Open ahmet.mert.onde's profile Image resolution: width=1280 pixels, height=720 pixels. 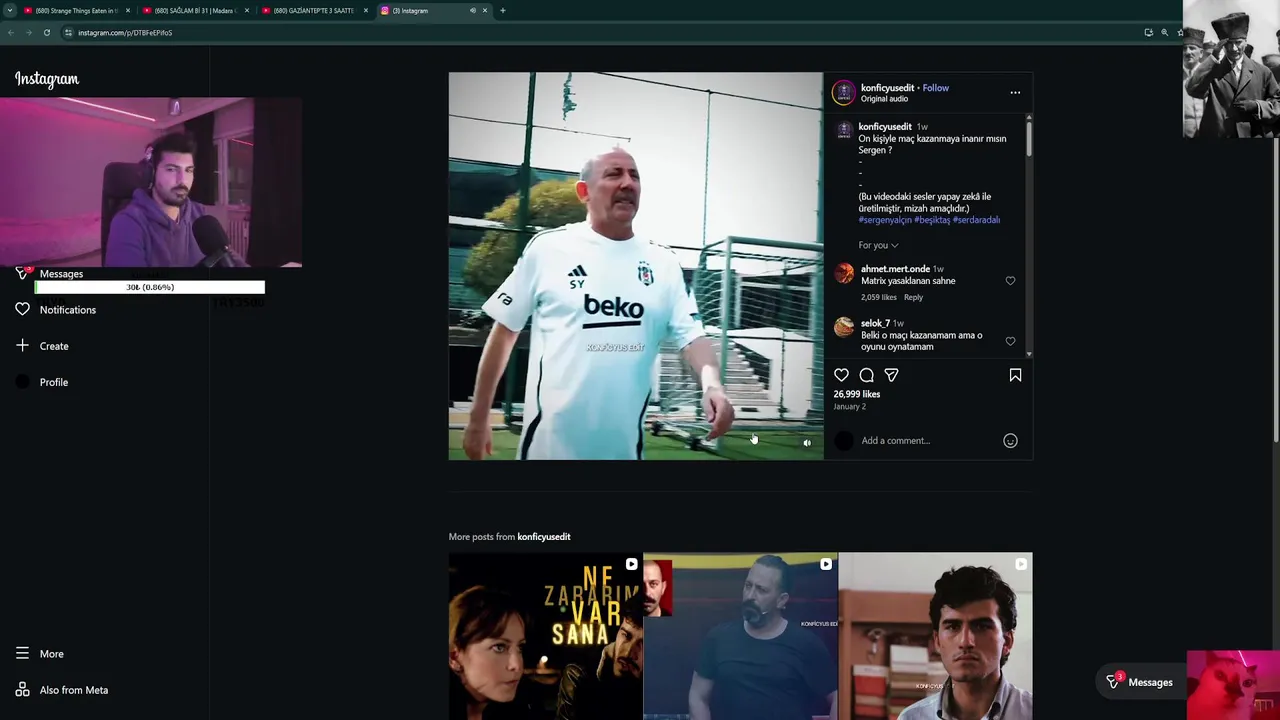point(895,269)
